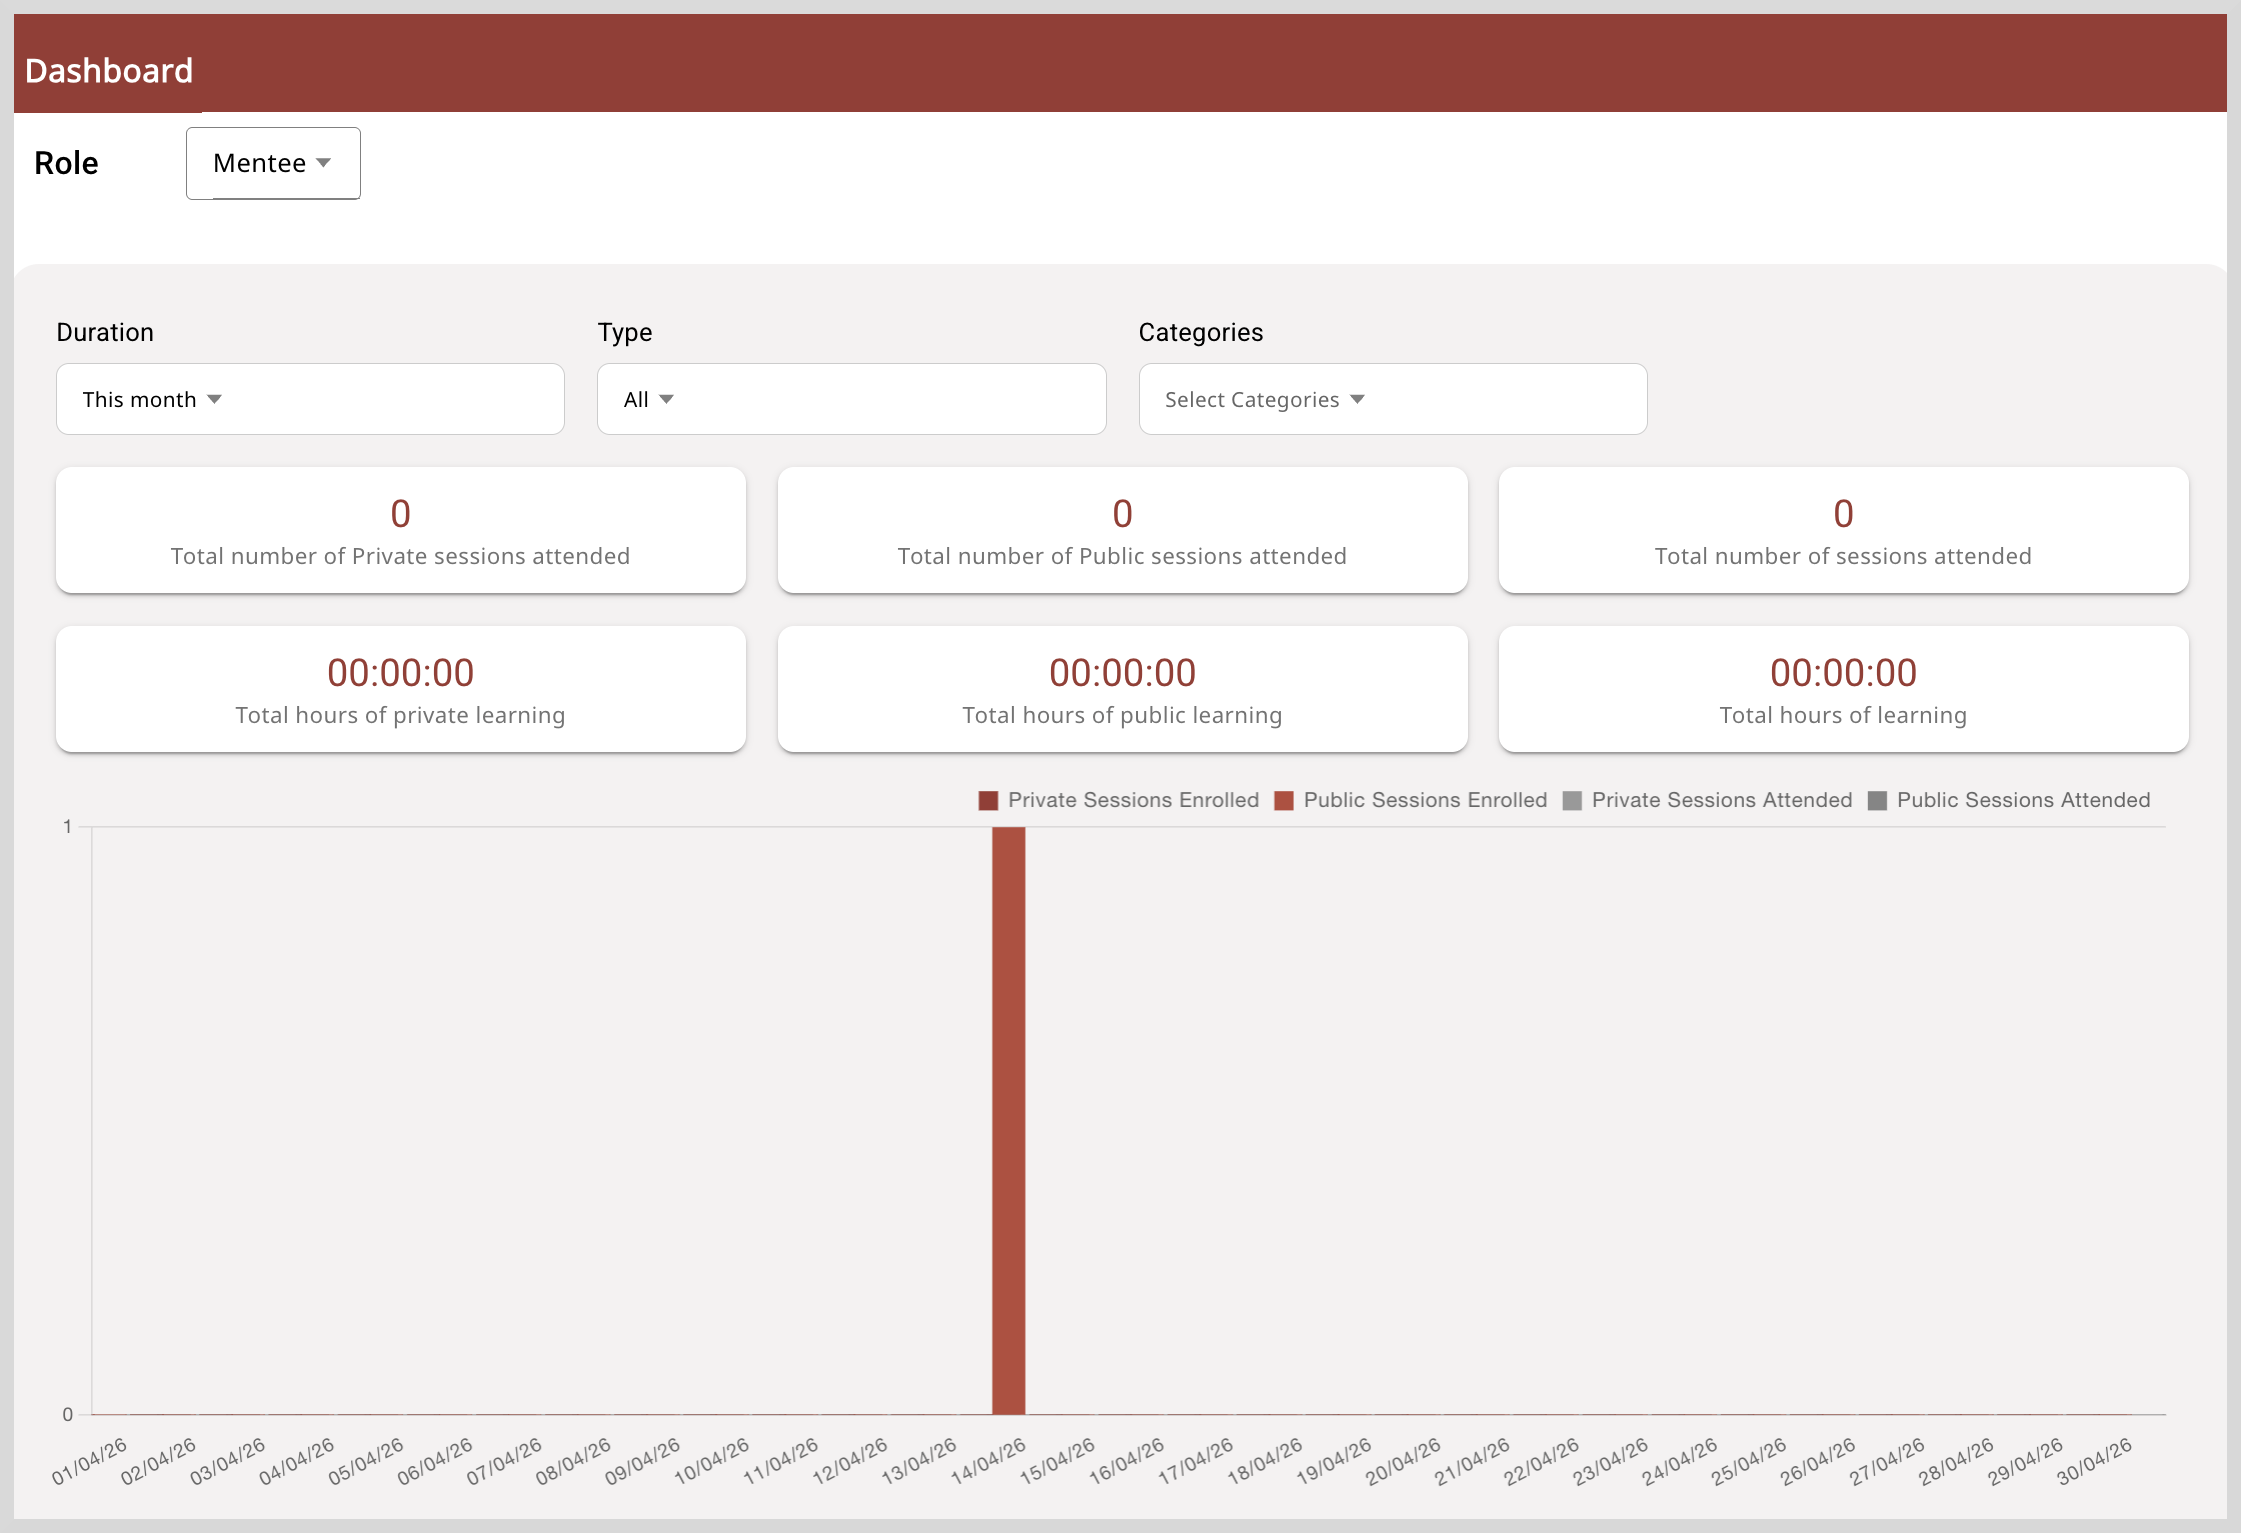Open the Type filter set to All
The image size is (2241, 1533).
coord(851,399)
